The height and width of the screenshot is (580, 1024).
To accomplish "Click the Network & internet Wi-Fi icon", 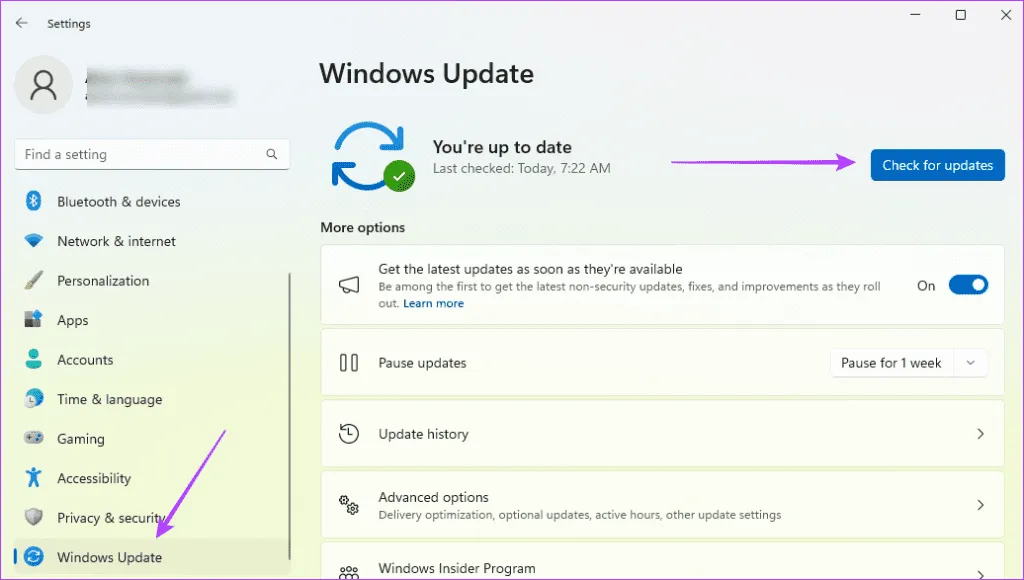I will pyautogui.click(x=34, y=241).
